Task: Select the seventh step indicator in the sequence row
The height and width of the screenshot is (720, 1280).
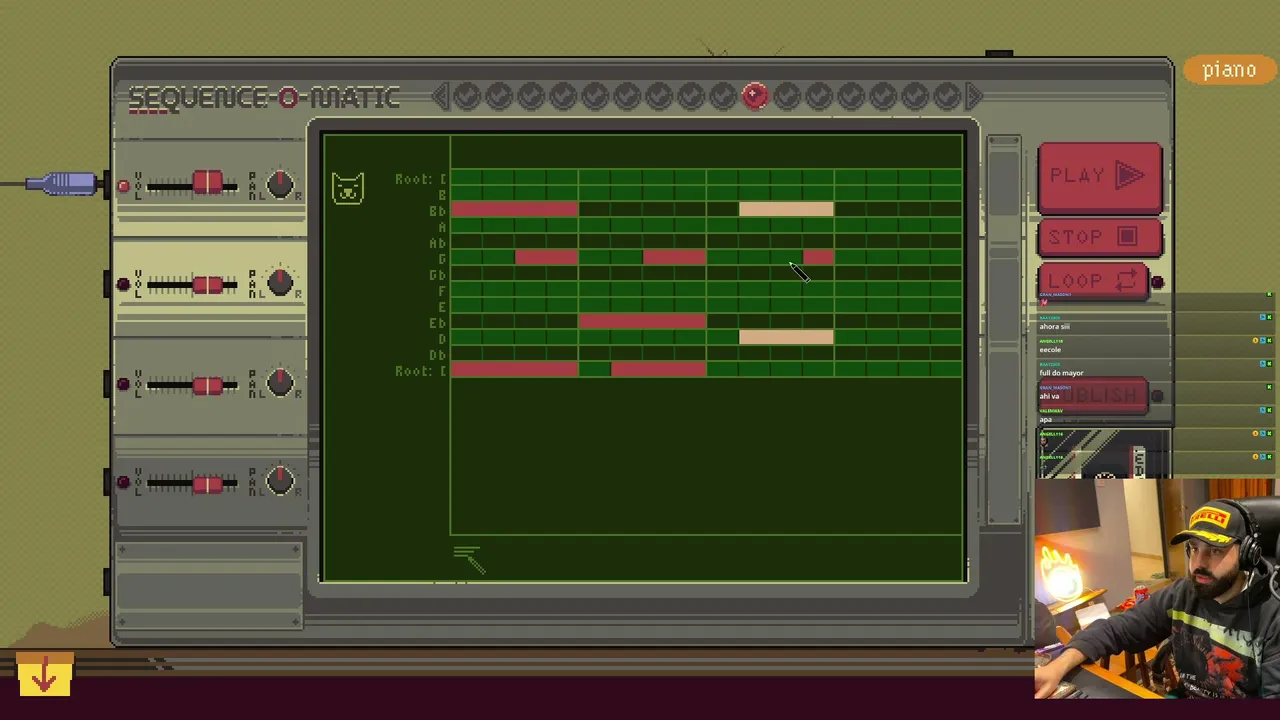Action: pyautogui.click(x=659, y=96)
